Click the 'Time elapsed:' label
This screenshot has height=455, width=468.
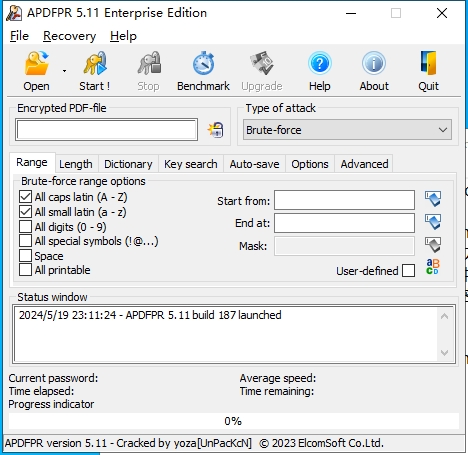click(x=41, y=391)
